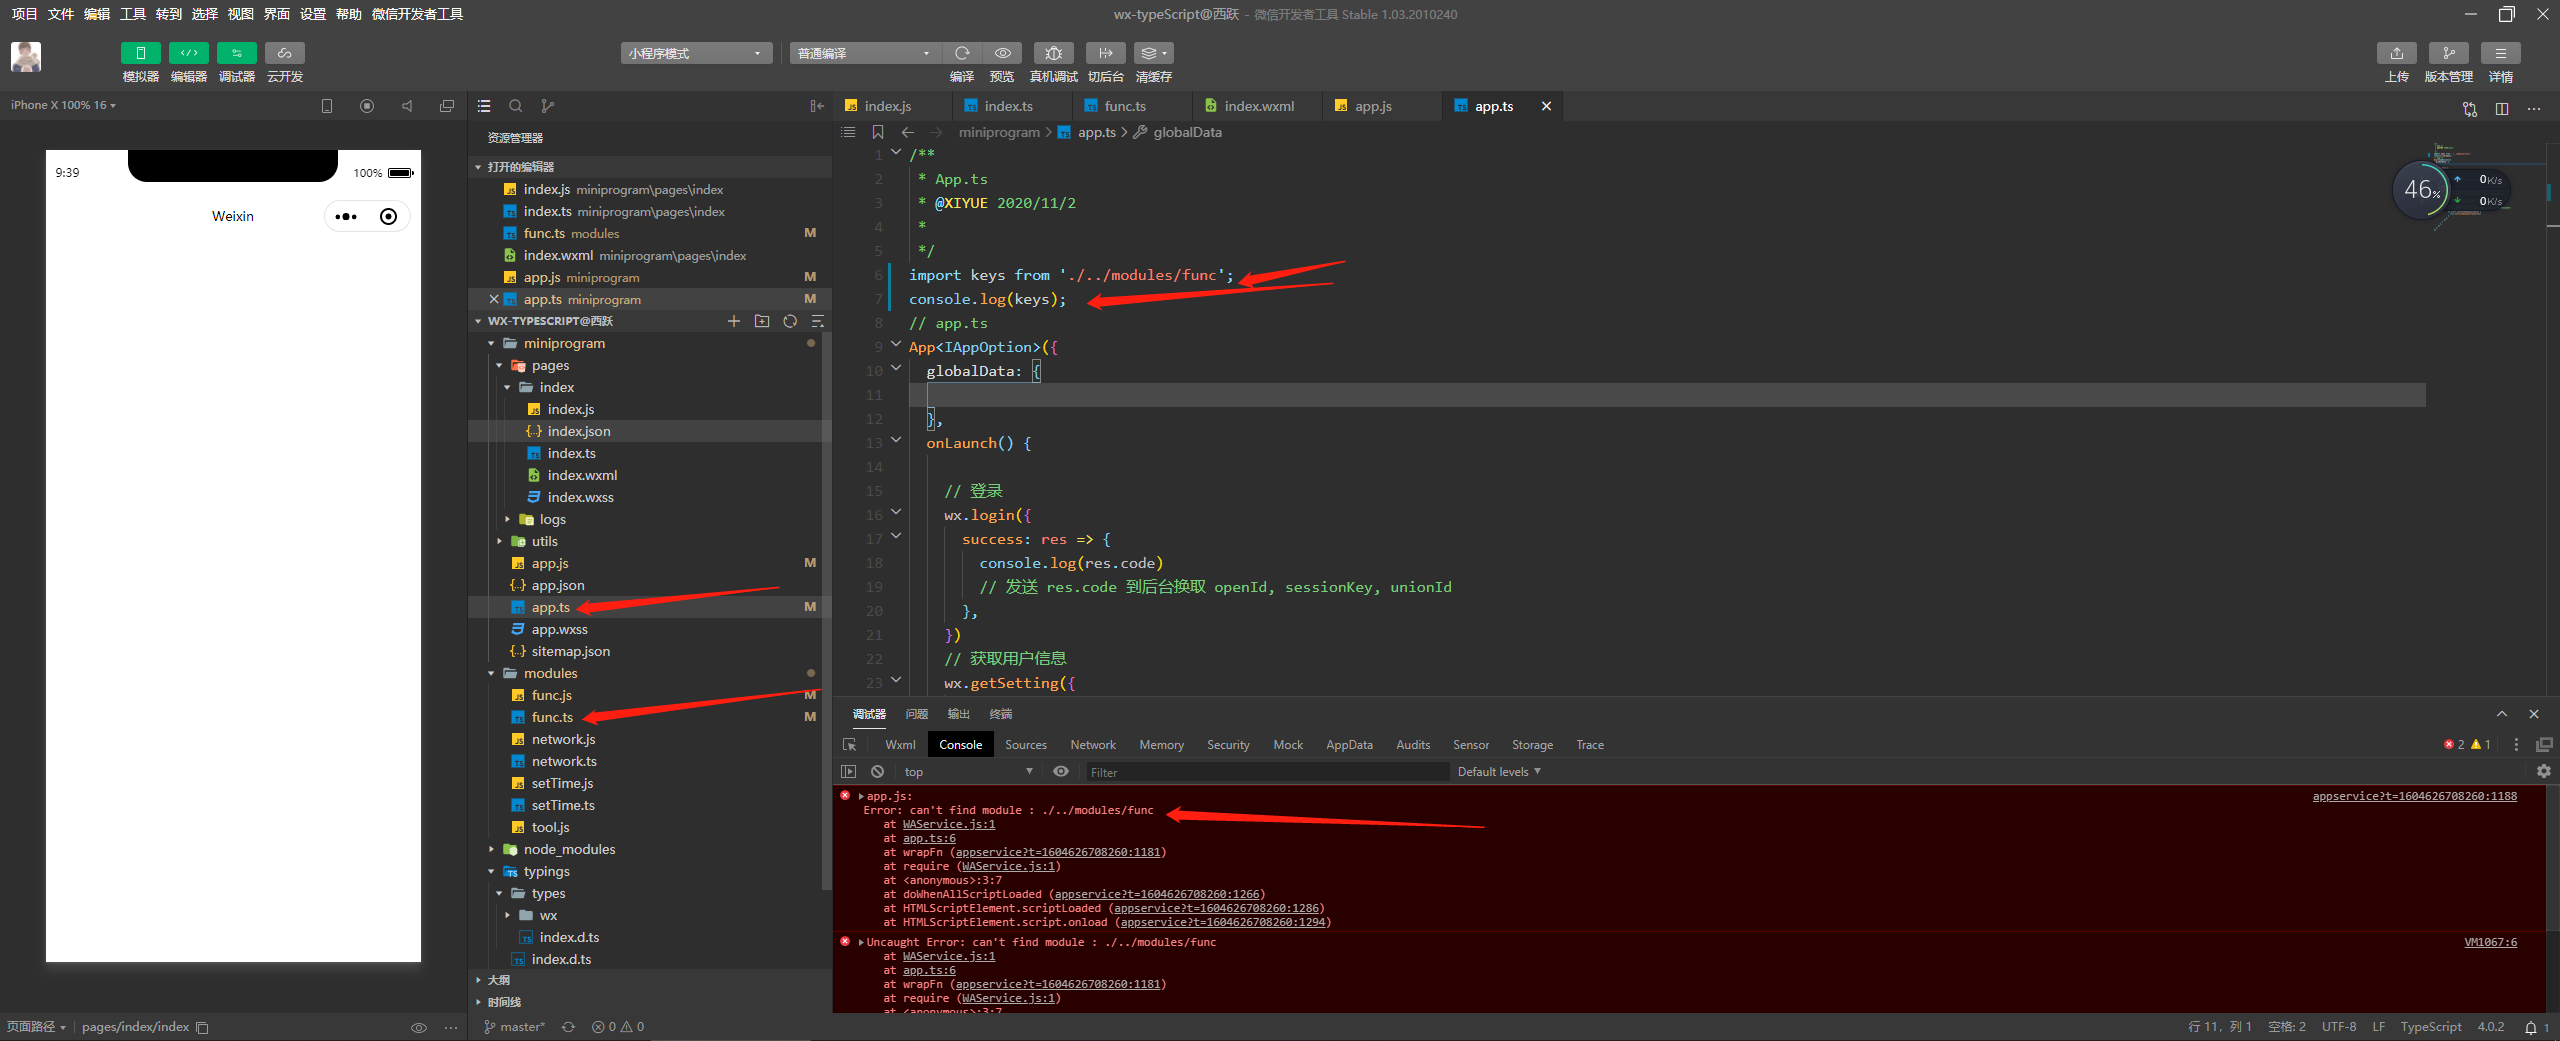
Task: Open network.ts in the modules folder
Action: tap(564, 761)
